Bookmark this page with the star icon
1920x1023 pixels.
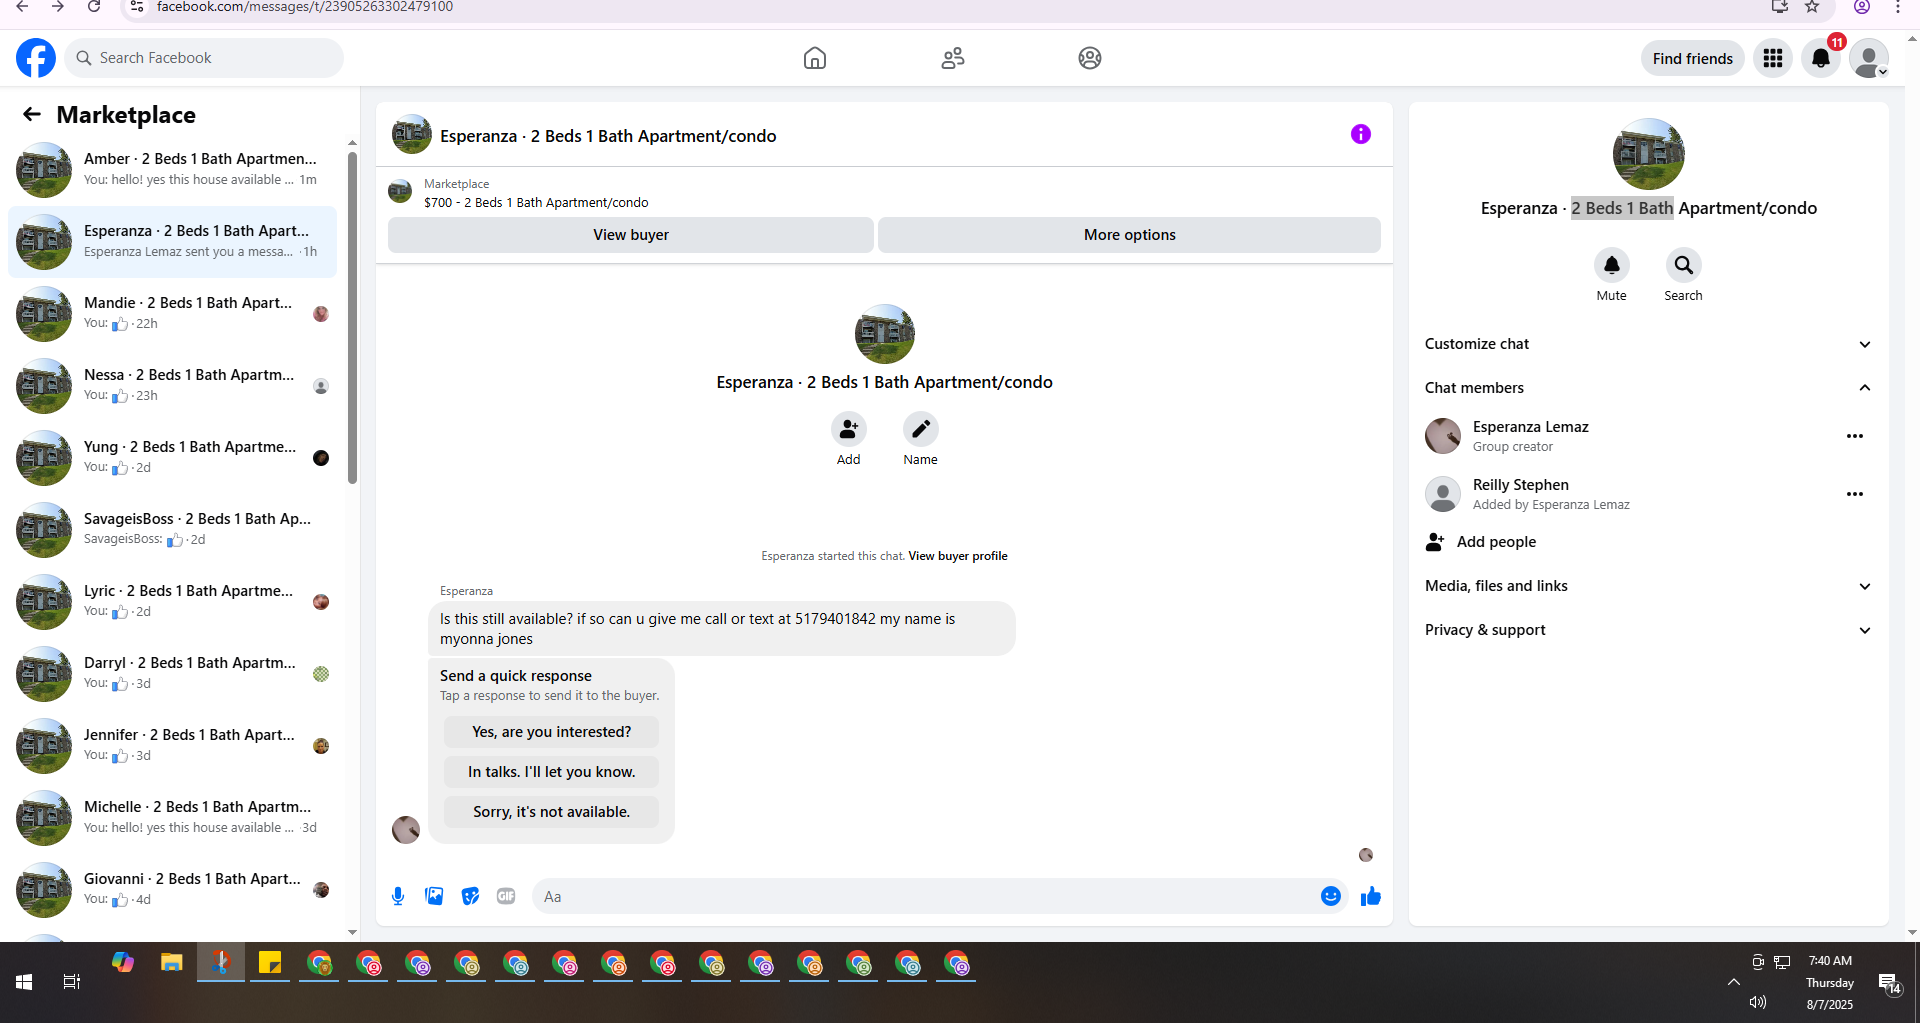click(x=1812, y=7)
